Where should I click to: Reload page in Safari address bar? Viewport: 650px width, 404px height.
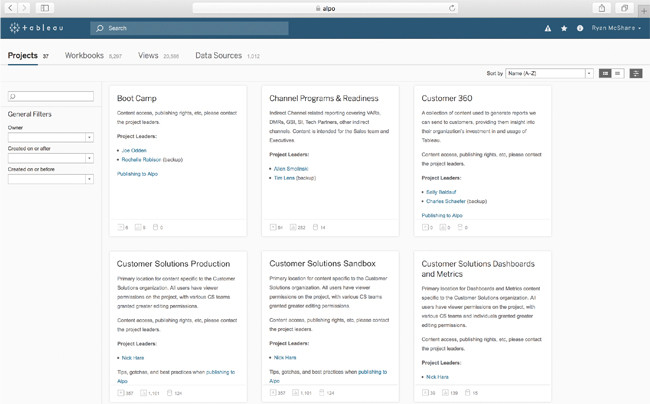[x=452, y=8]
